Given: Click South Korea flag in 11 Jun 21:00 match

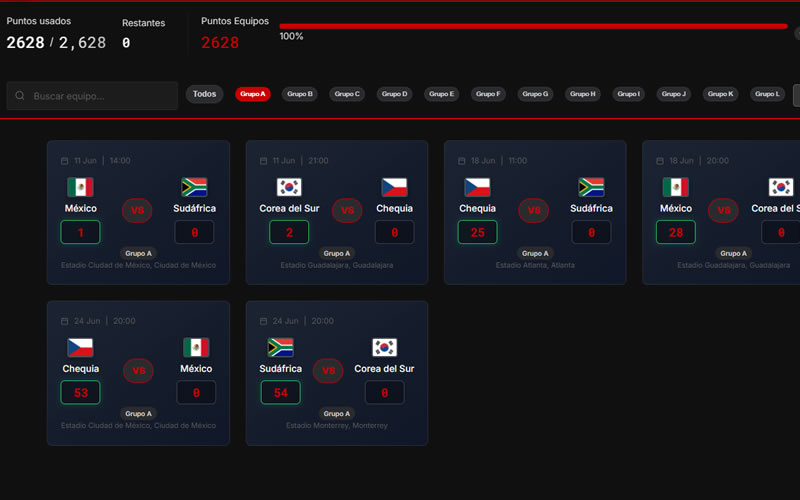Looking at the screenshot, I should coord(289,187).
